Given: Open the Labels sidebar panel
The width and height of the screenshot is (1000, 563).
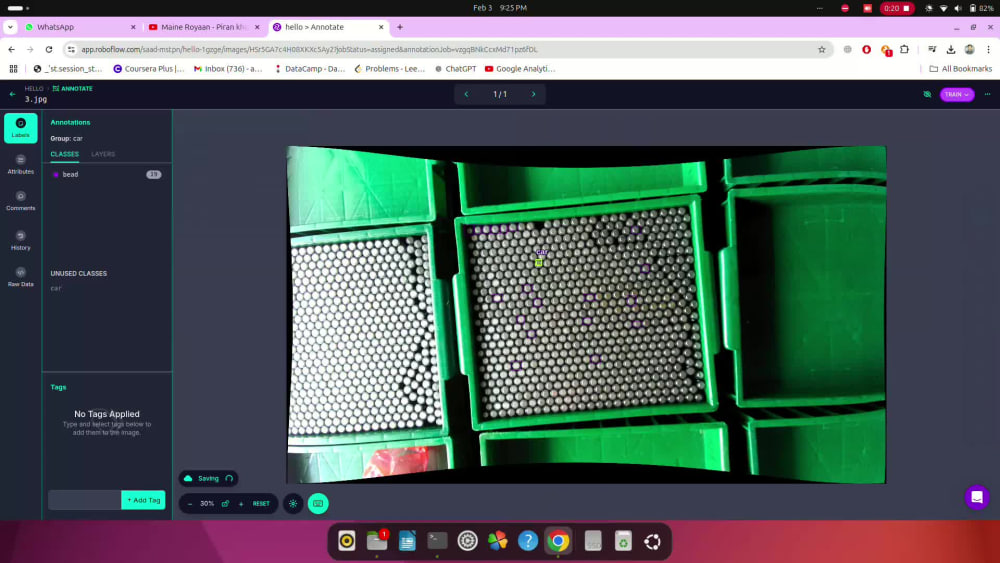Looking at the screenshot, I should [20, 128].
